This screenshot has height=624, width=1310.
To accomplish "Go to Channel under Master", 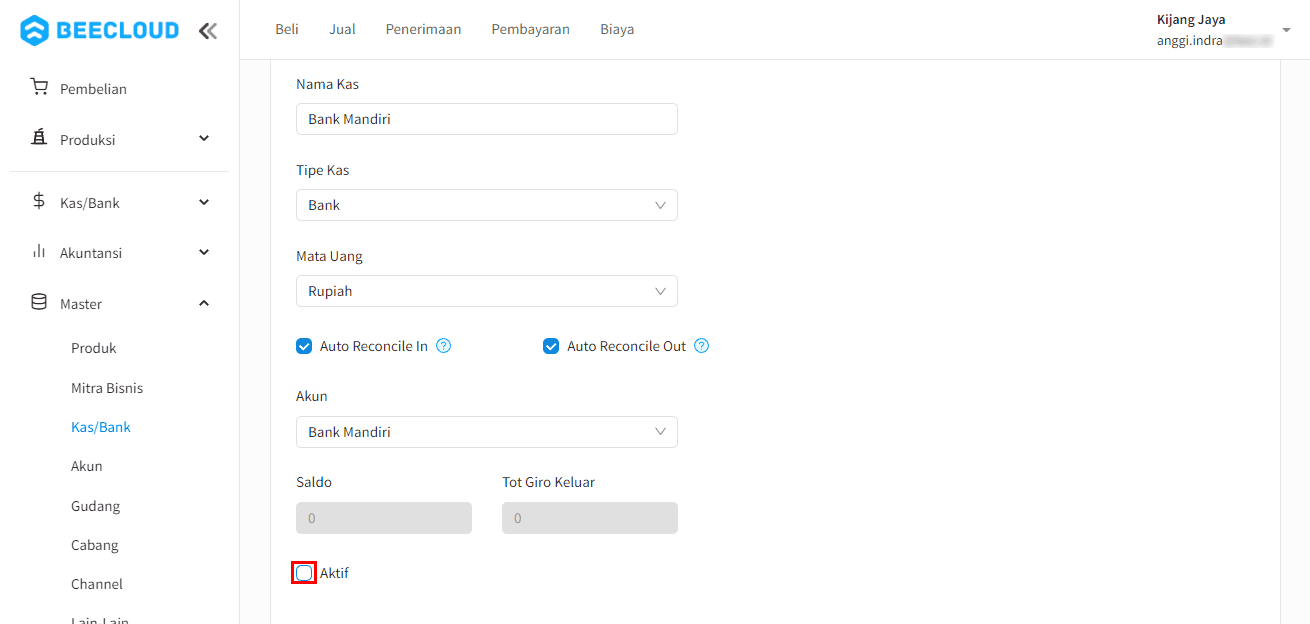I will pyautogui.click(x=97, y=584).
